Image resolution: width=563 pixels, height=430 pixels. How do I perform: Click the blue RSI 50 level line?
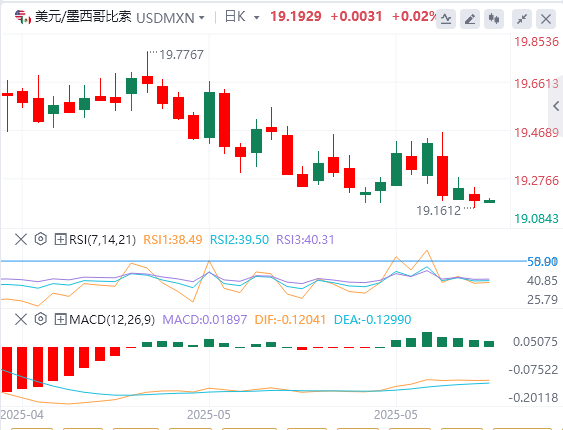click(x=264, y=261)
